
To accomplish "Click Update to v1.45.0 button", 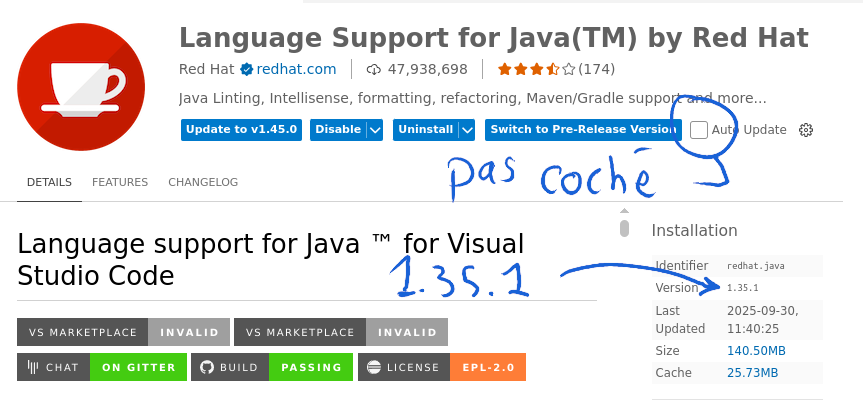I will pyautogui.click(x=242, y=130).
